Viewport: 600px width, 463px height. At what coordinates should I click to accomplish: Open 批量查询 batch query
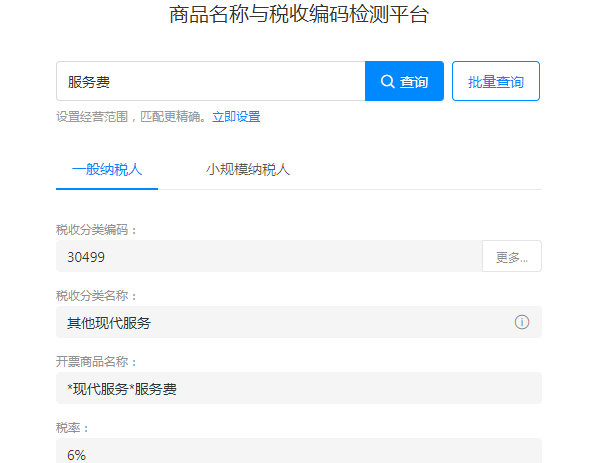[496, 81]
